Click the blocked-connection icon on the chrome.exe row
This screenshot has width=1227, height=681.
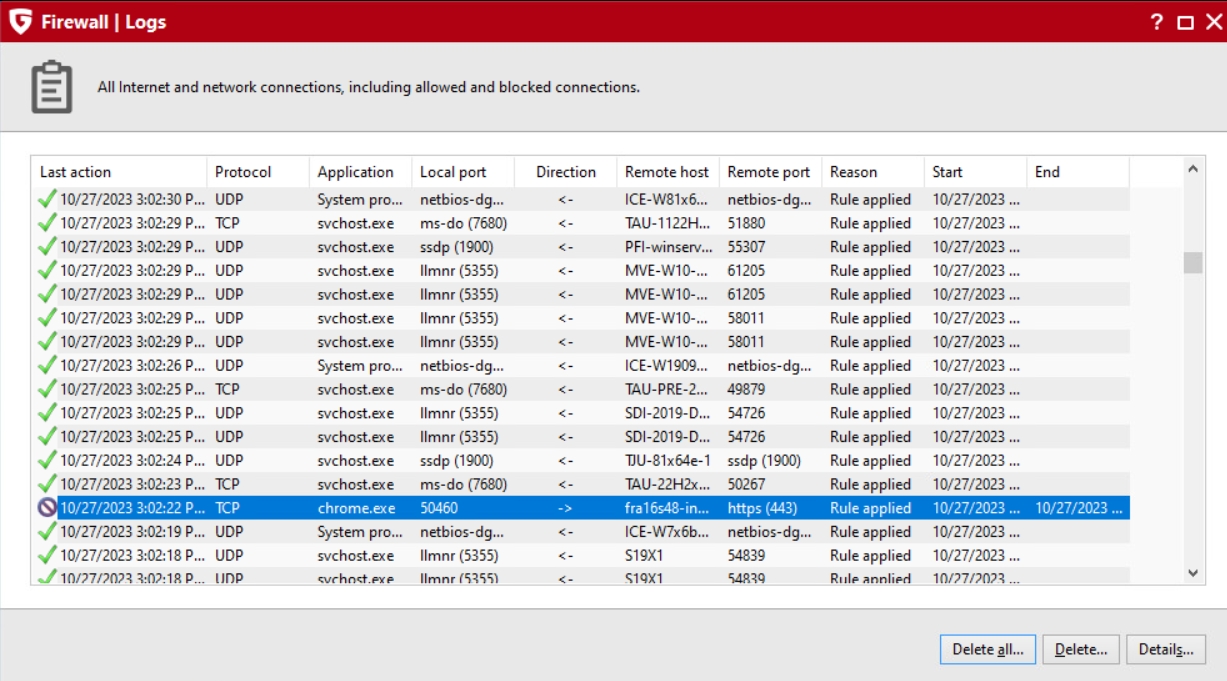point(47,508)
